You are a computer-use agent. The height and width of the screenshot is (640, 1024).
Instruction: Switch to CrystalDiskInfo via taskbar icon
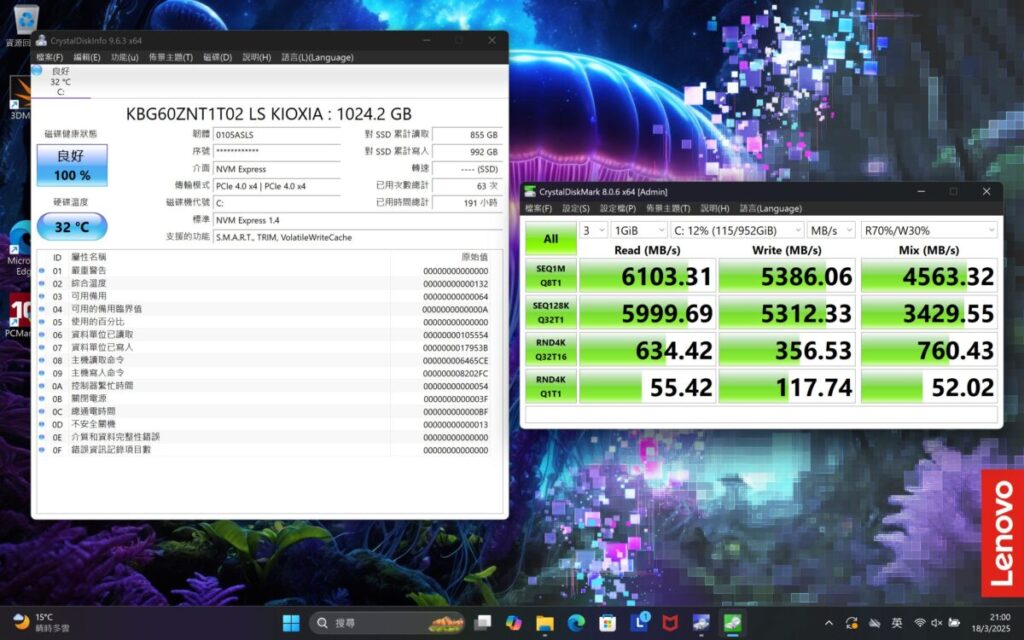pyautogui.click(x=701, y=623)
